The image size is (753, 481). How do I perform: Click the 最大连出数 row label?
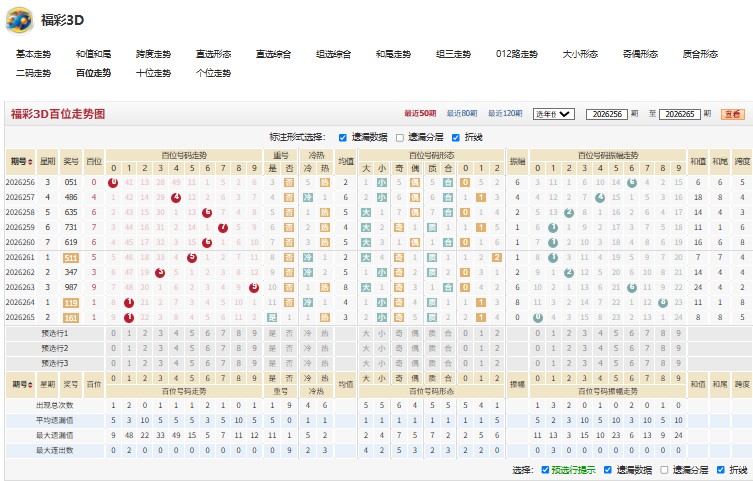(x=55, y=451)
